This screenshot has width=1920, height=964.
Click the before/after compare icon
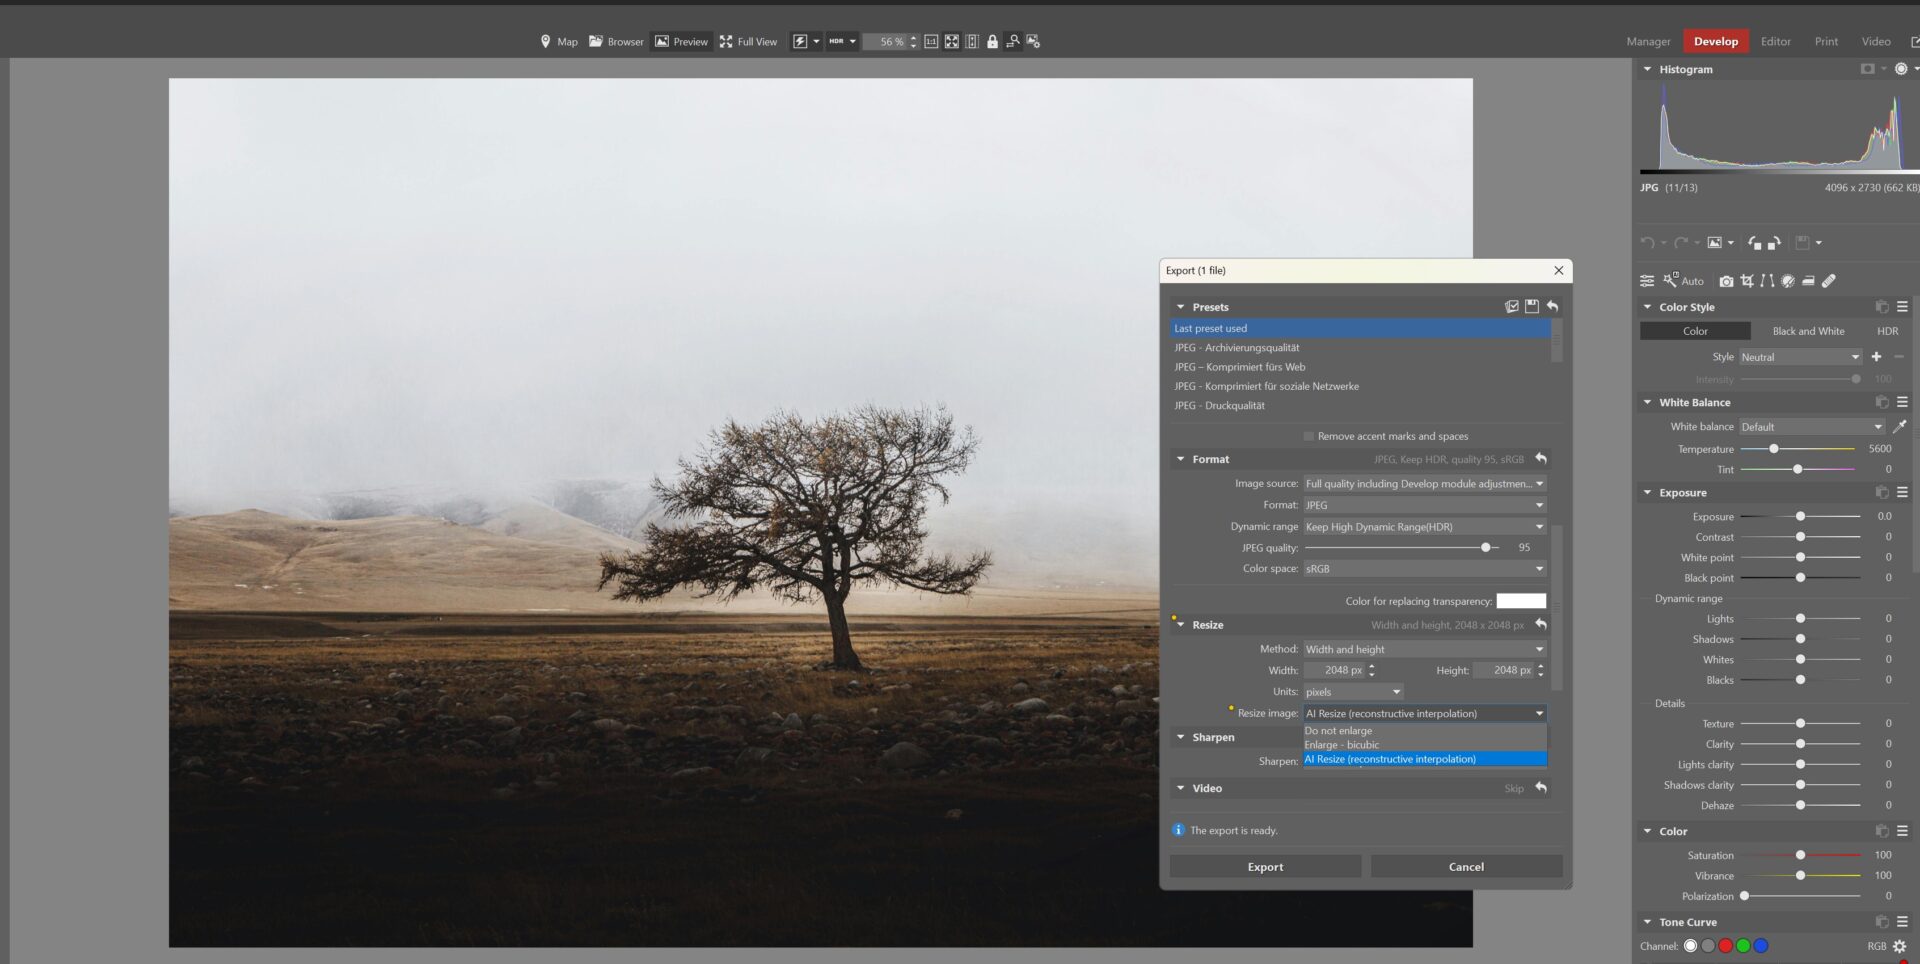pyautogui.click(x=972, y=41)
